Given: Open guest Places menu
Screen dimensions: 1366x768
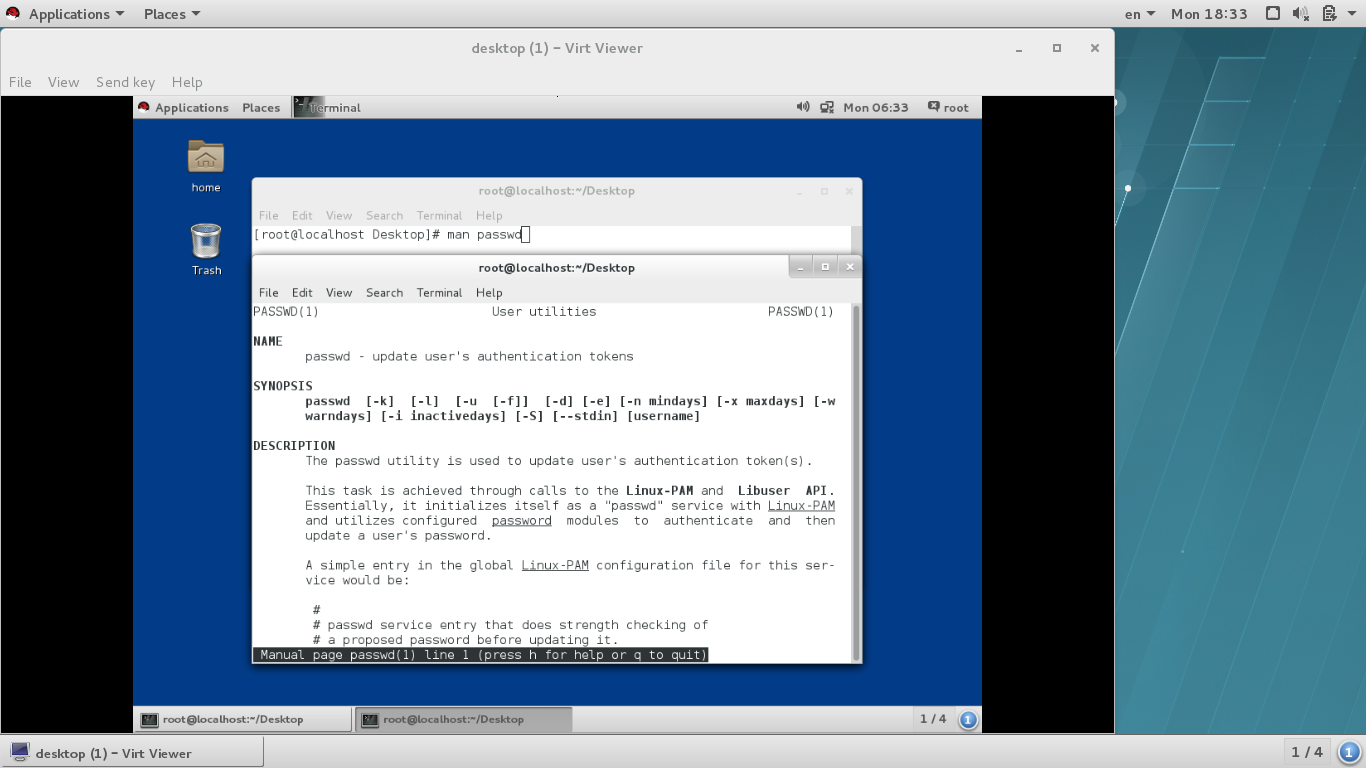Looking at the screenshot, I should point(261,107).
